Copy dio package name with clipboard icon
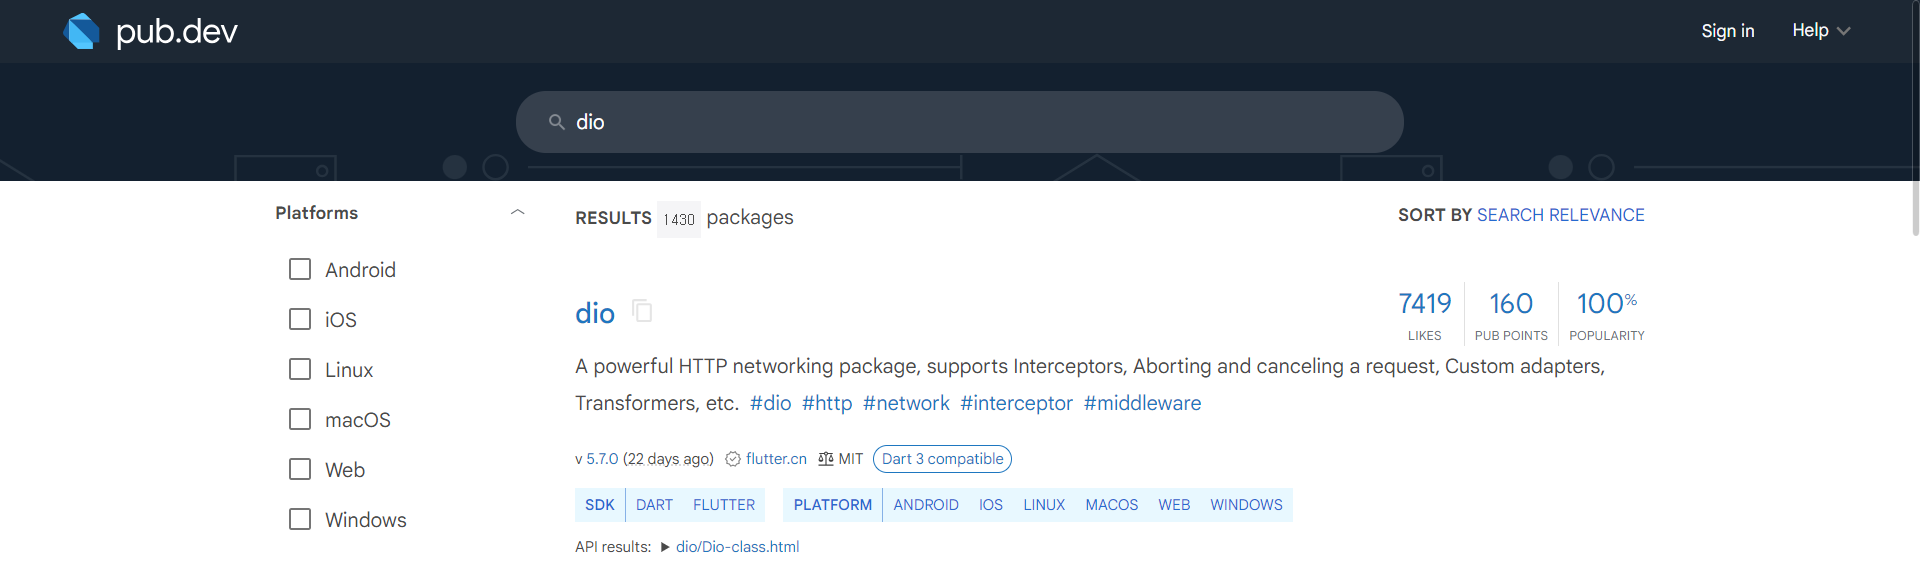Image resolution: width=1920 pixels, height=561 pixels. click(x=643, y=312)
